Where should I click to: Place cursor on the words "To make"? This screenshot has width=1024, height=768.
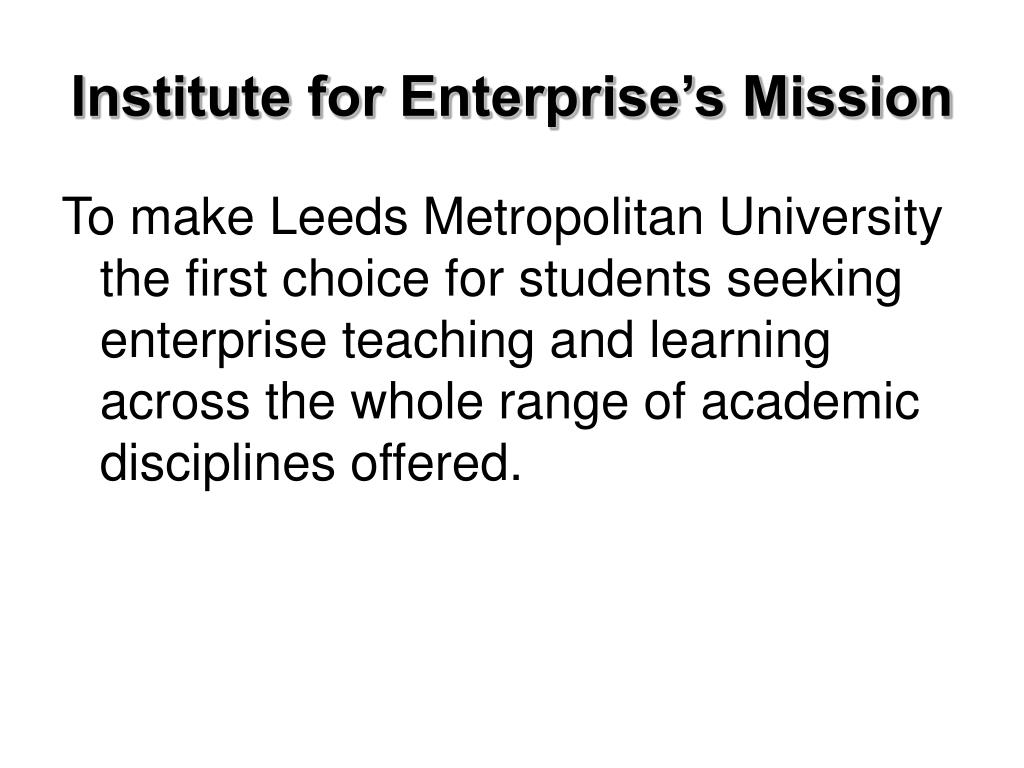click(159, 217)
